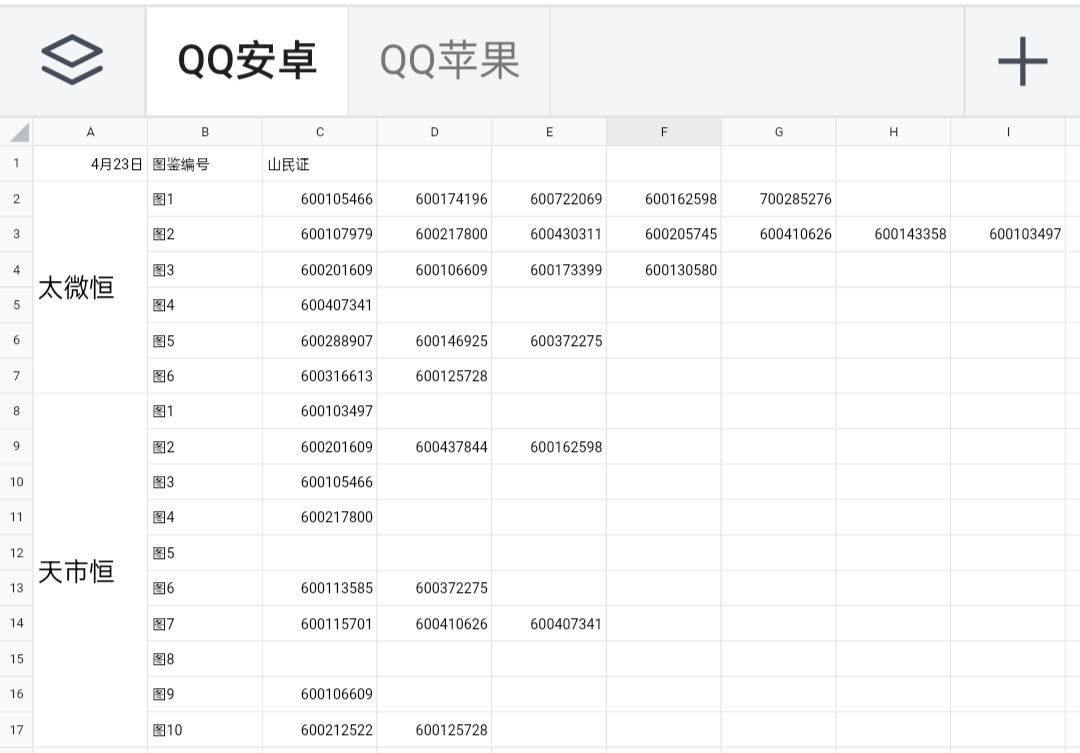Switch to the QQ安卓 sheet tab

[247, 61]
